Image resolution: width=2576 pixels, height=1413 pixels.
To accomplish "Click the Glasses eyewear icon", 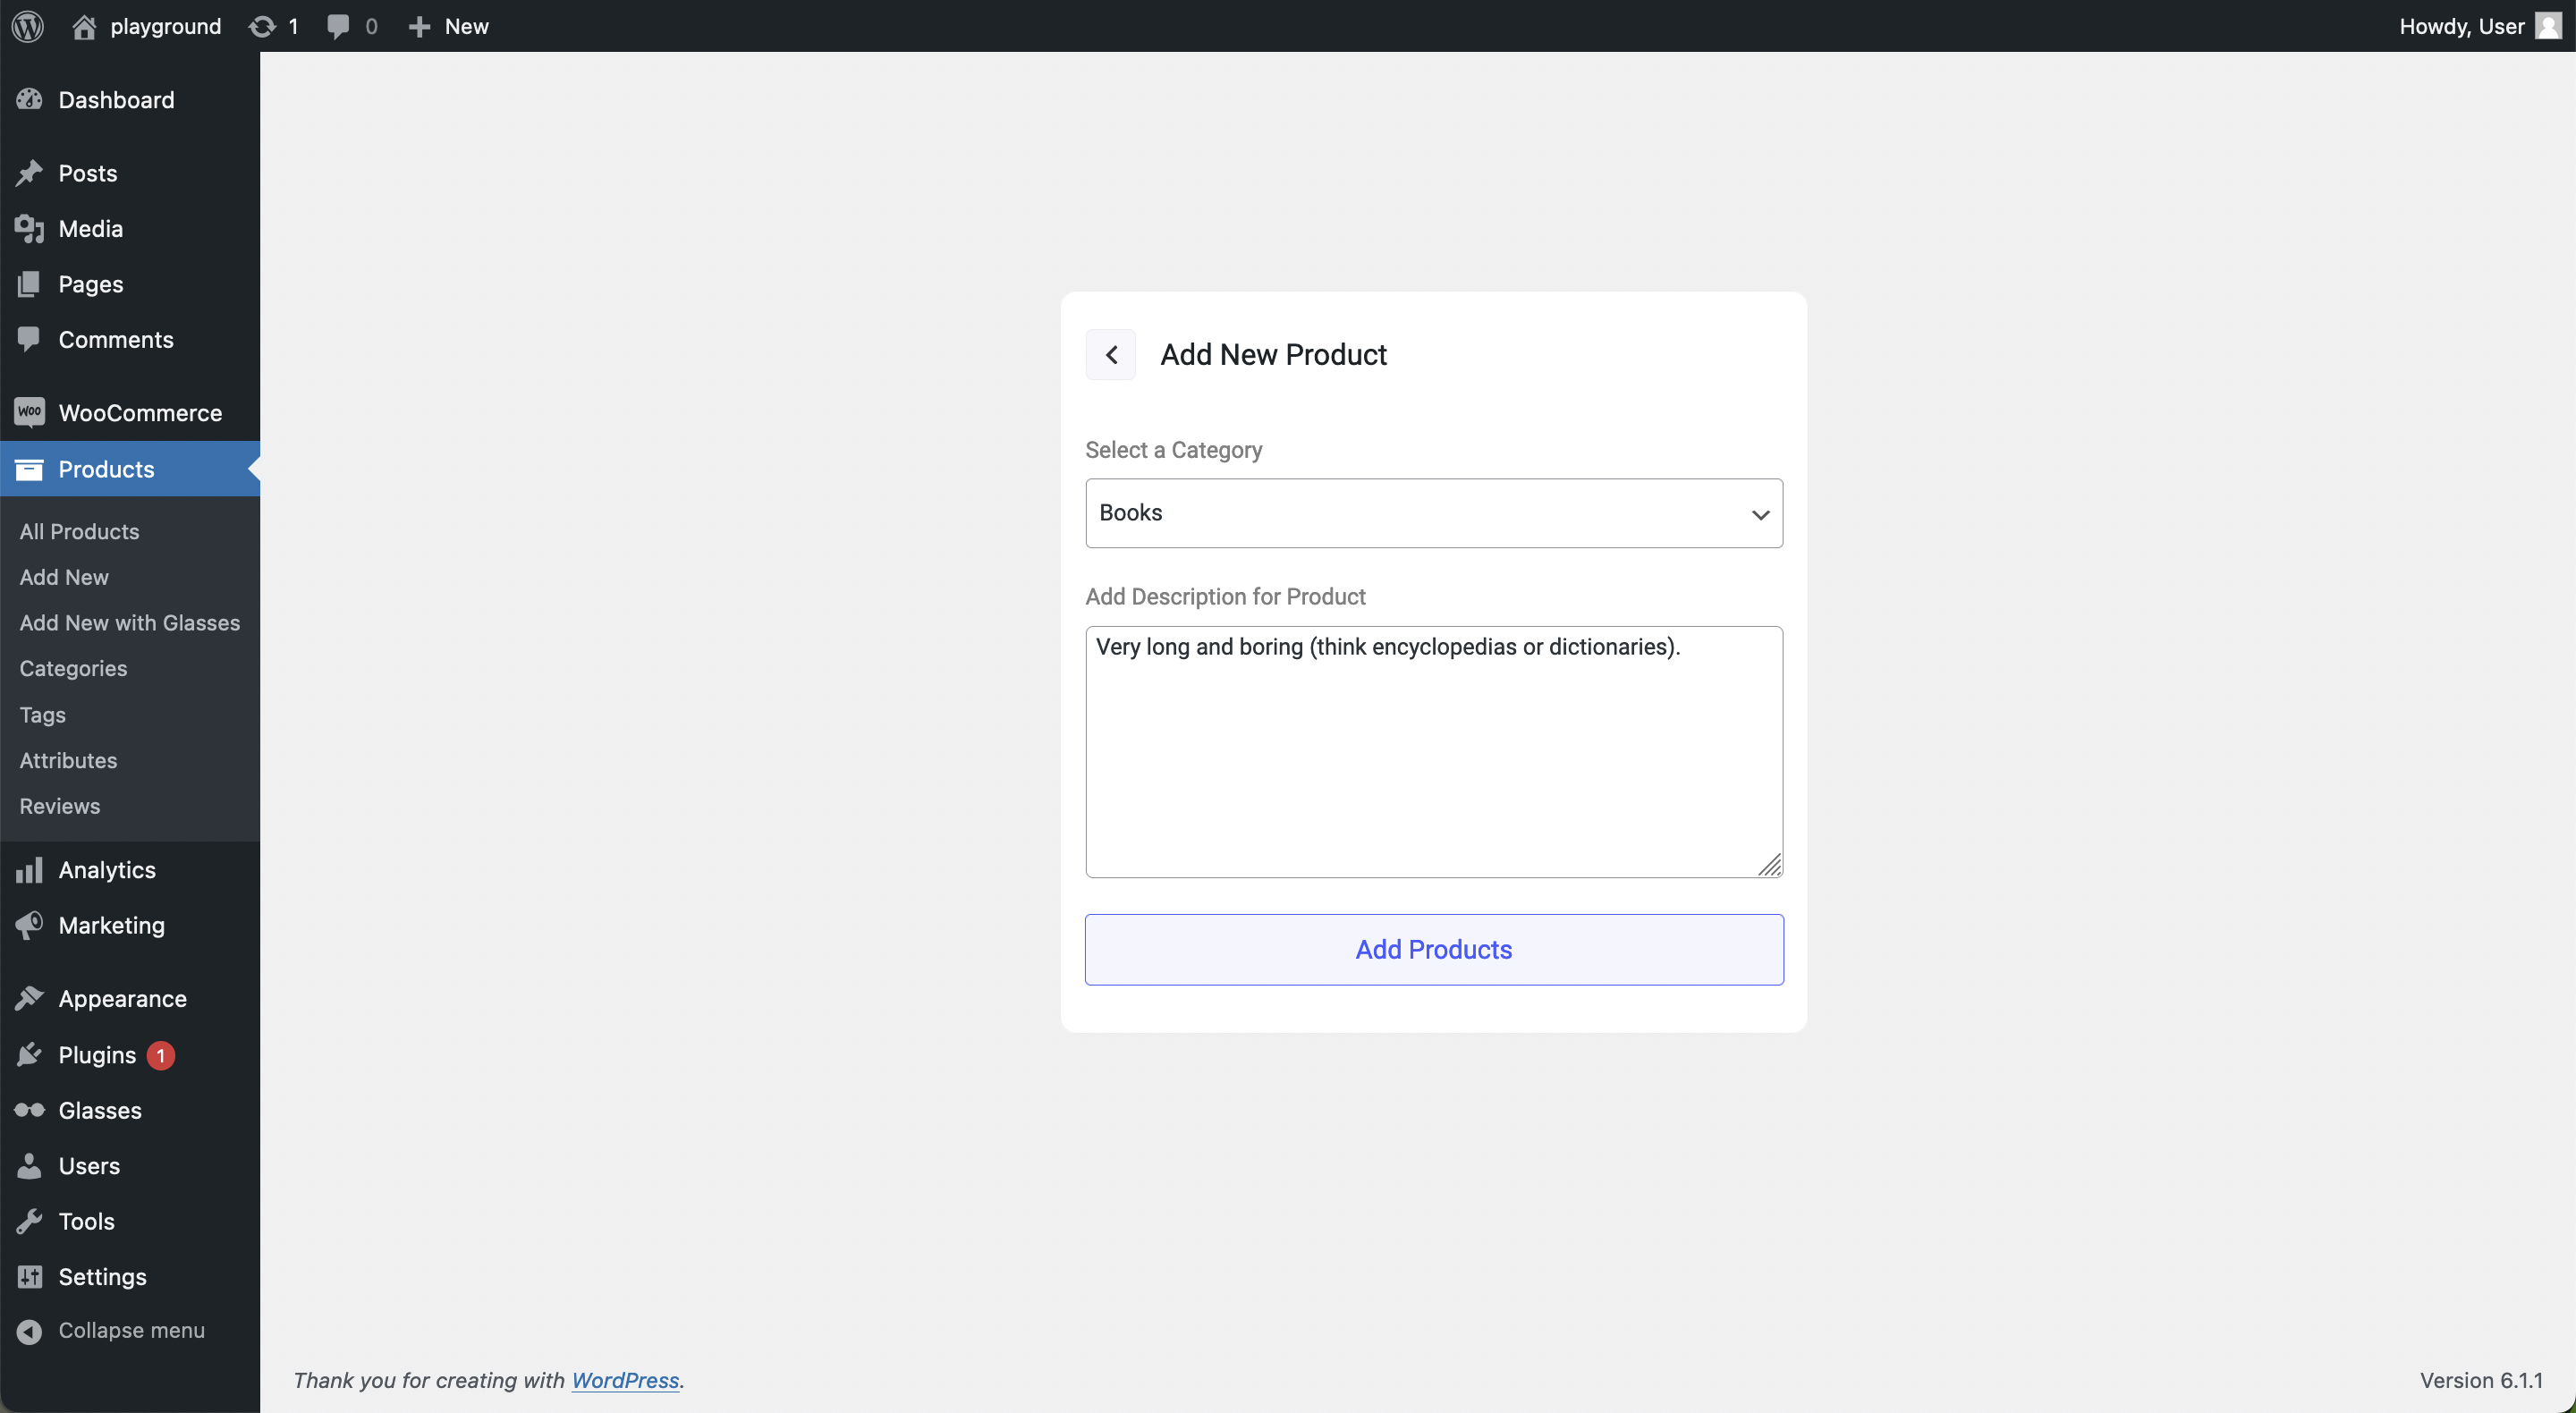I will tap(29, 1110).
